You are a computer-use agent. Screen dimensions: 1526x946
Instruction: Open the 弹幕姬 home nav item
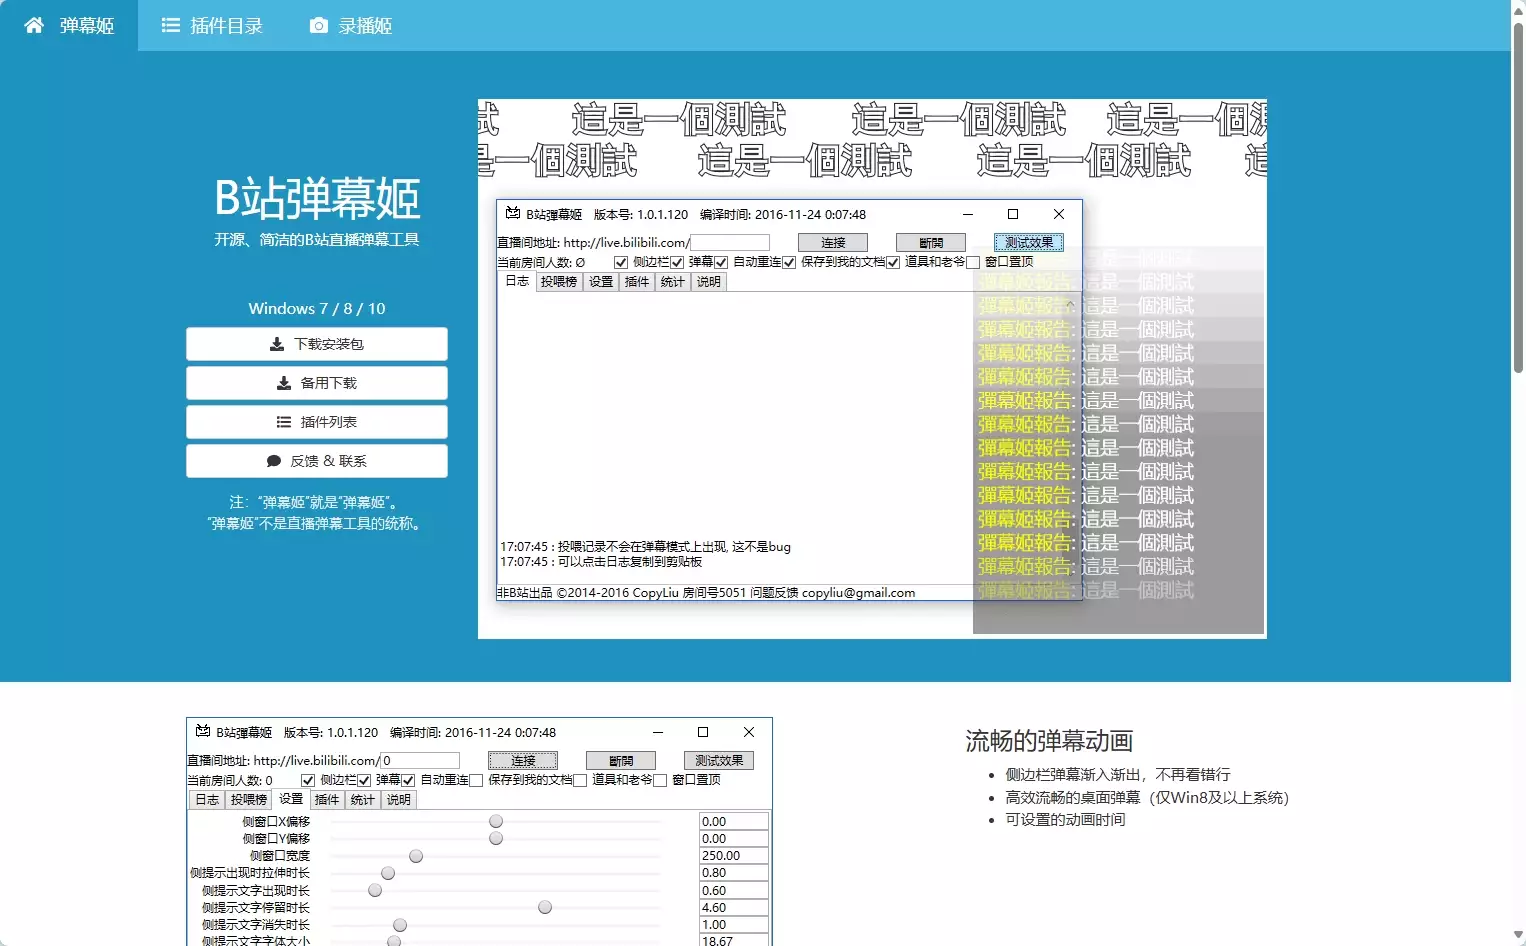pos(69,25)
